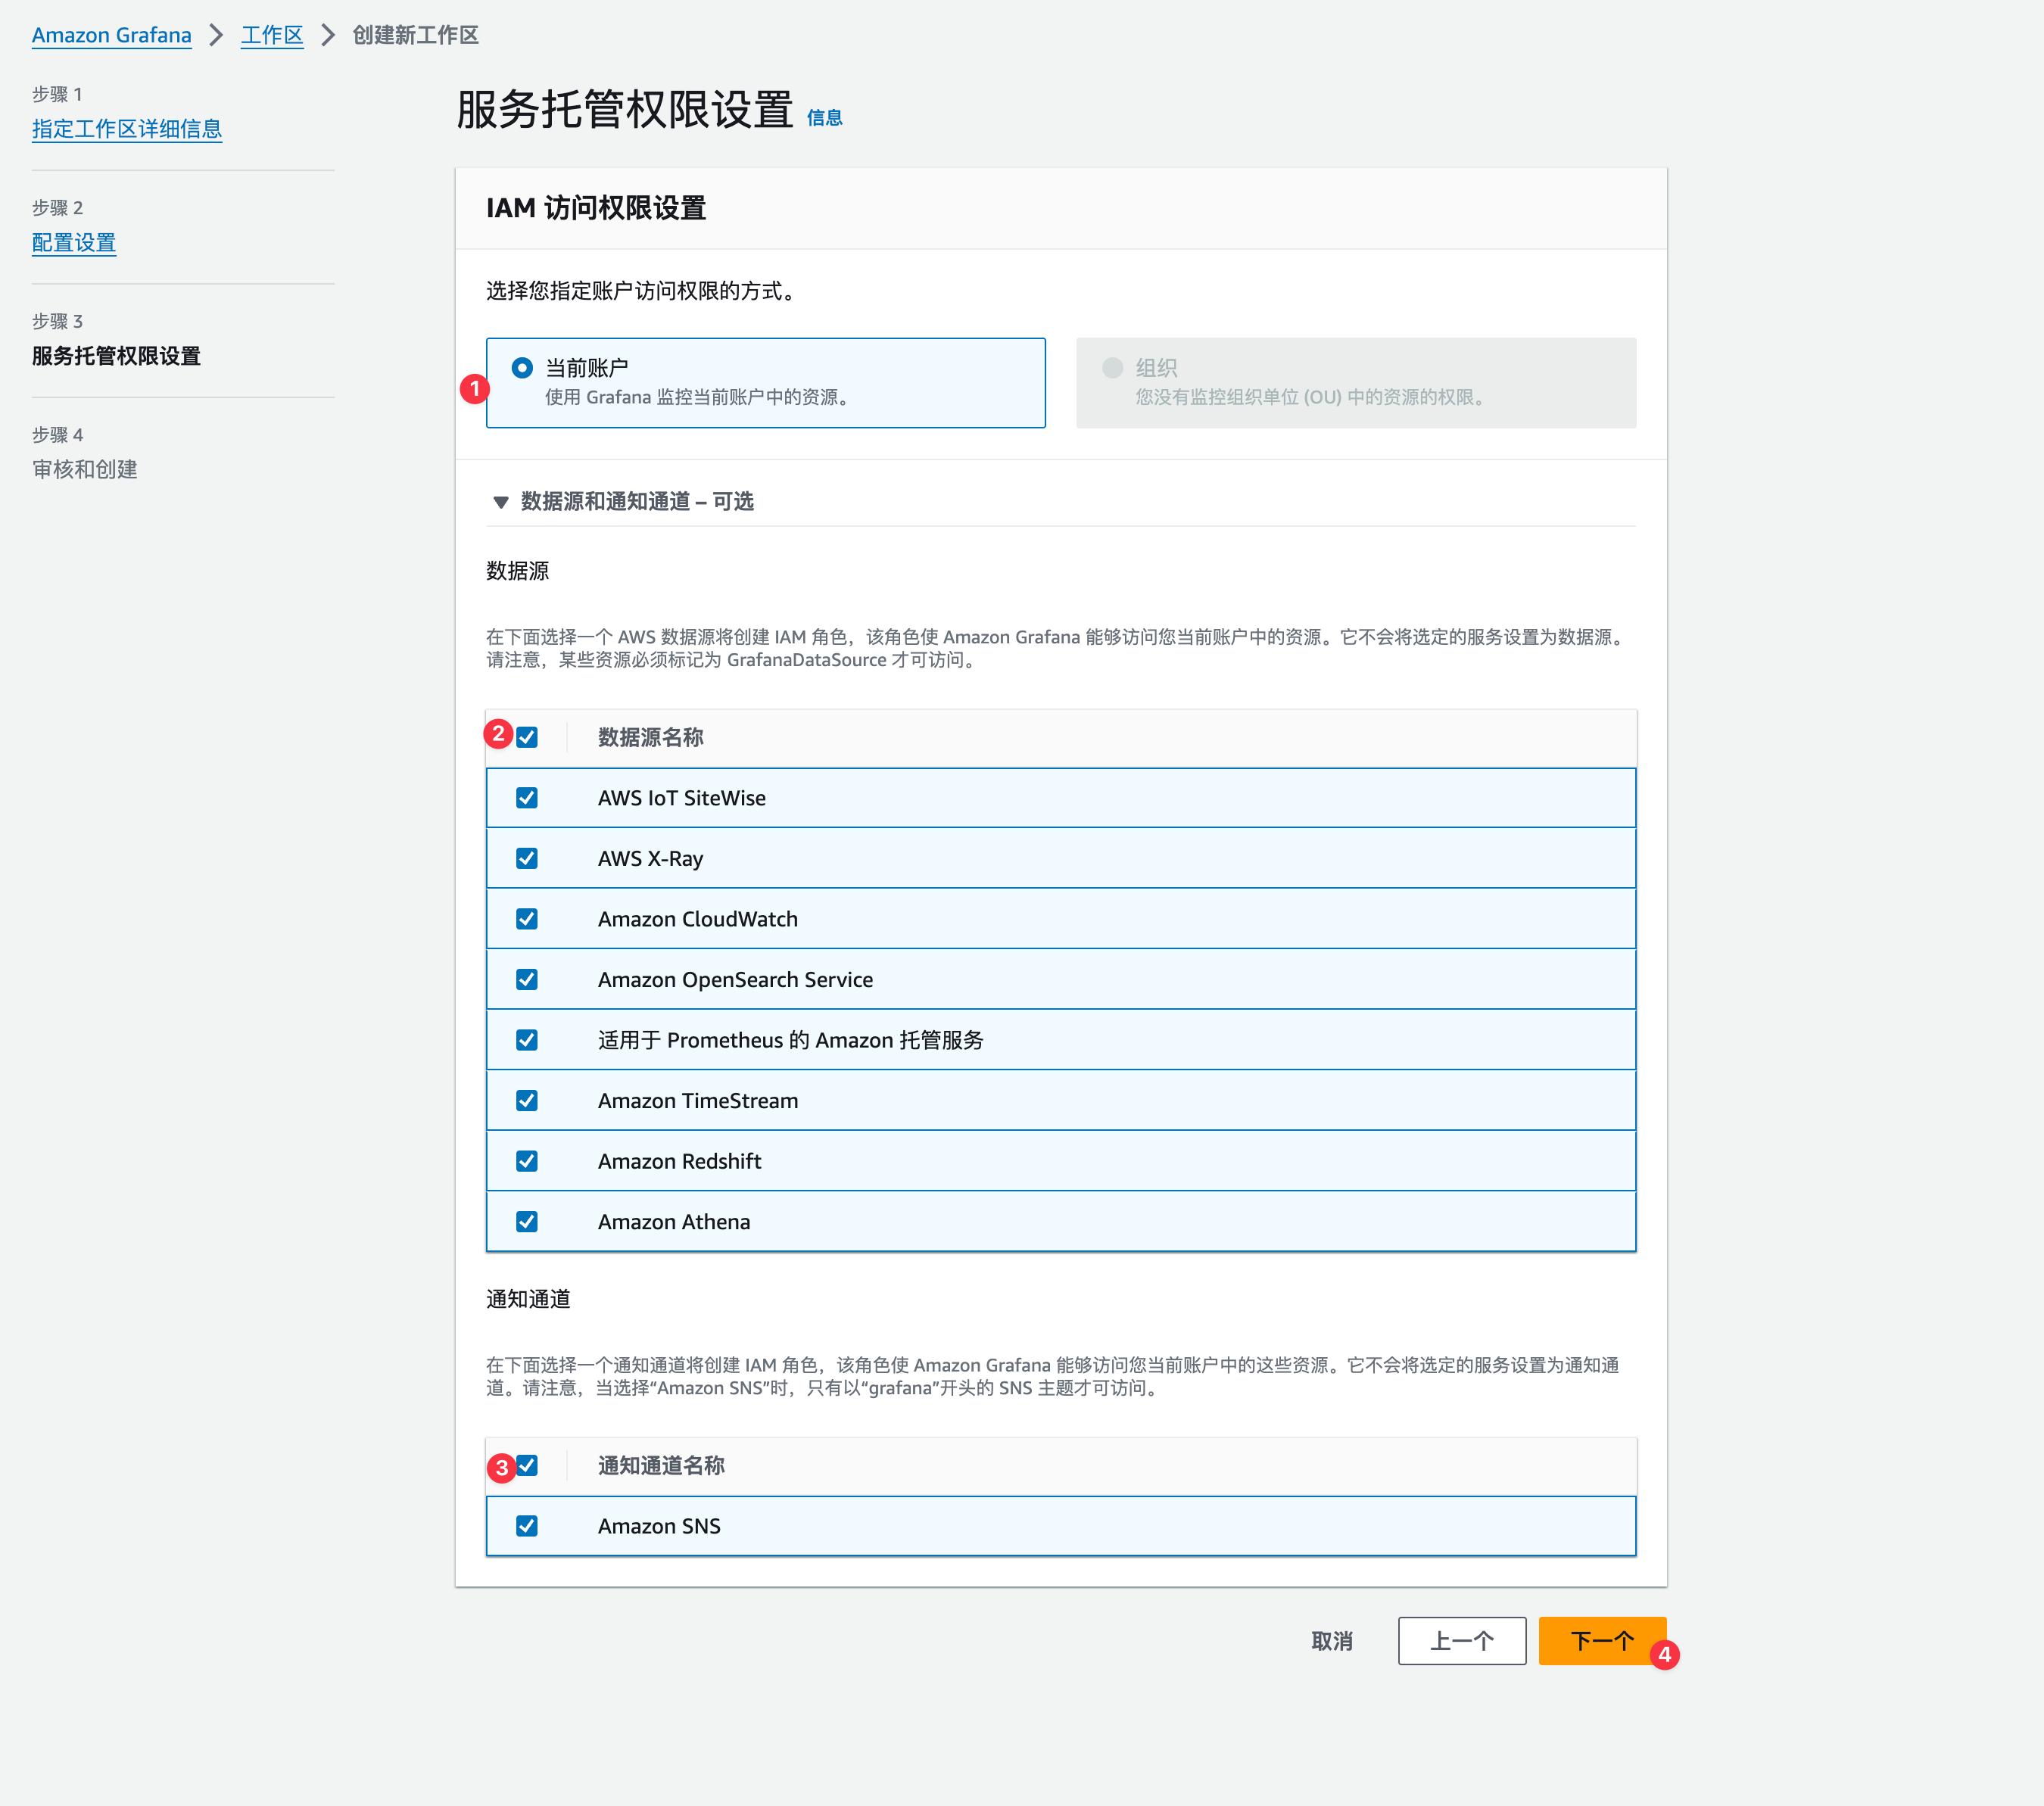Open 配置设置 step link
2044x1806 pixels.
74,243
